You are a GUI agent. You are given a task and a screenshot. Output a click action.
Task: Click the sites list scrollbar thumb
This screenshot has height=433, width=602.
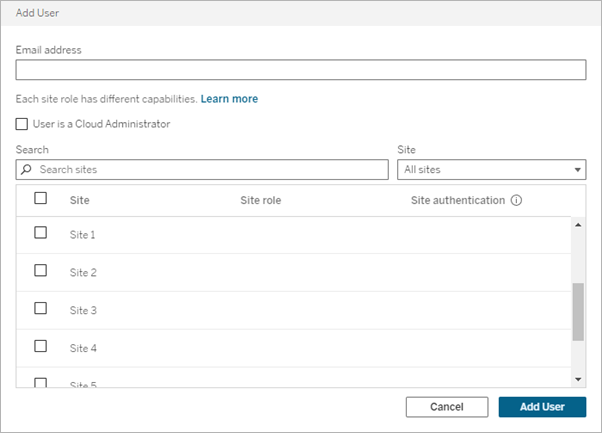578,312
